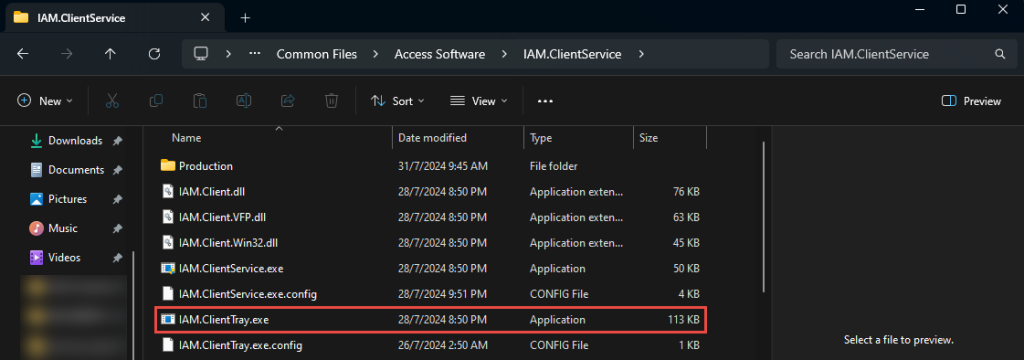Add a new tab with the plus button
1024x360 pixels.
pos(245,18)
